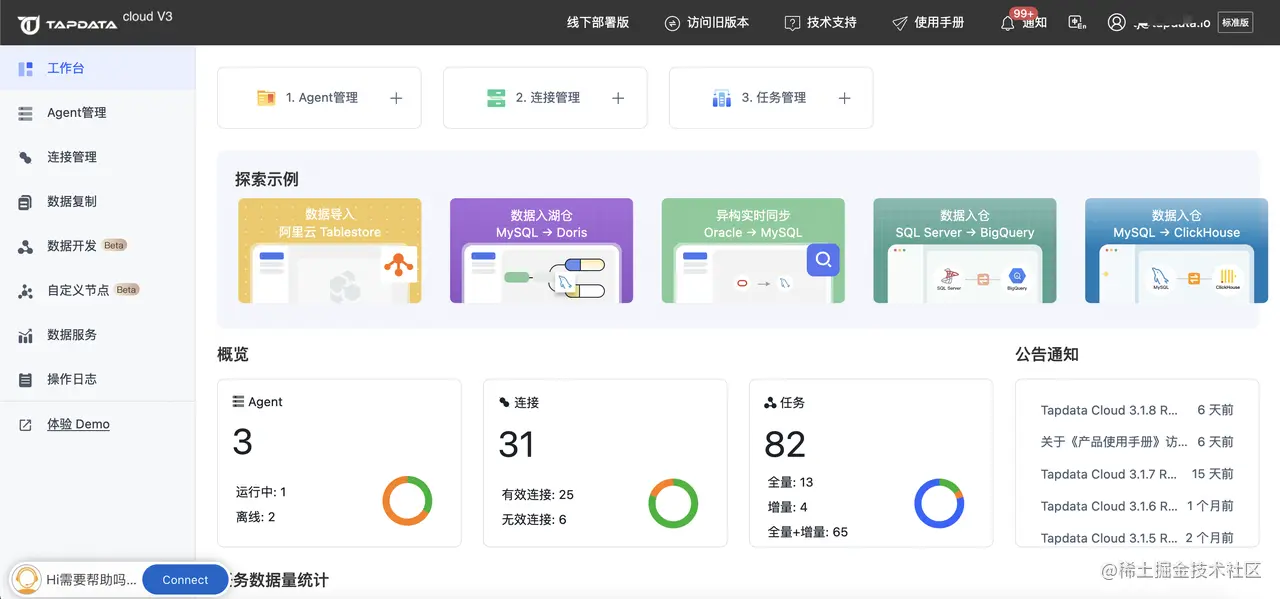Open 数据服务 in the sidebar

coord(97,335)
